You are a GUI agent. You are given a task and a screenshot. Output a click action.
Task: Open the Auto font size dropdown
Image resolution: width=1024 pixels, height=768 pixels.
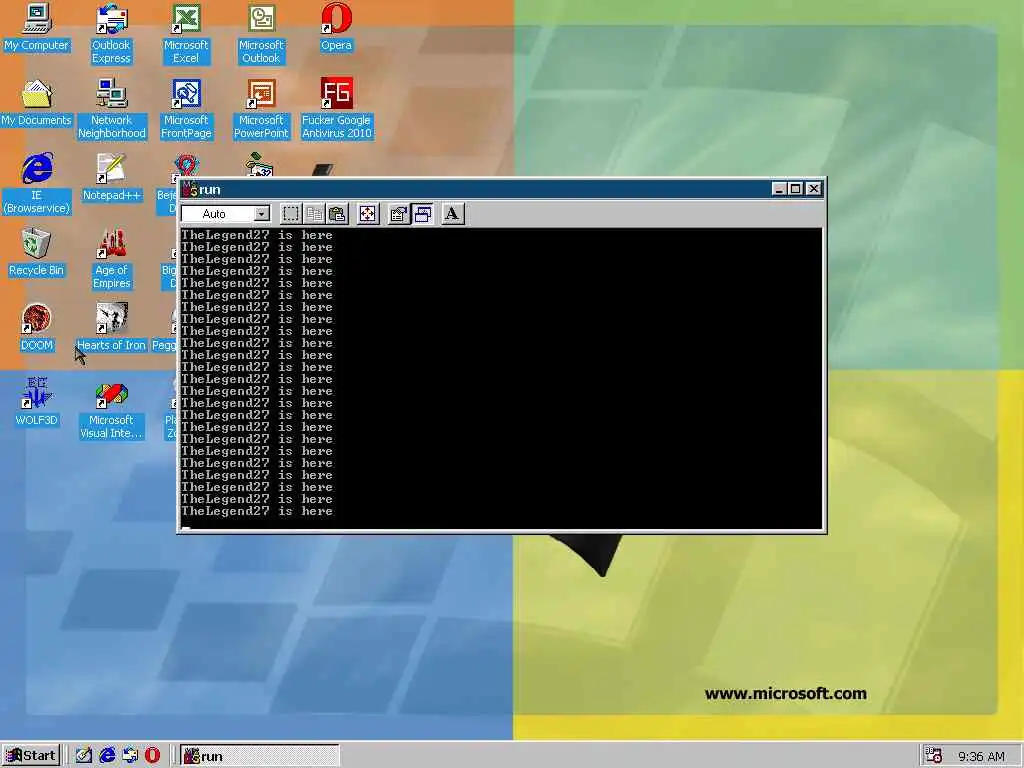(x=261, y=214)
